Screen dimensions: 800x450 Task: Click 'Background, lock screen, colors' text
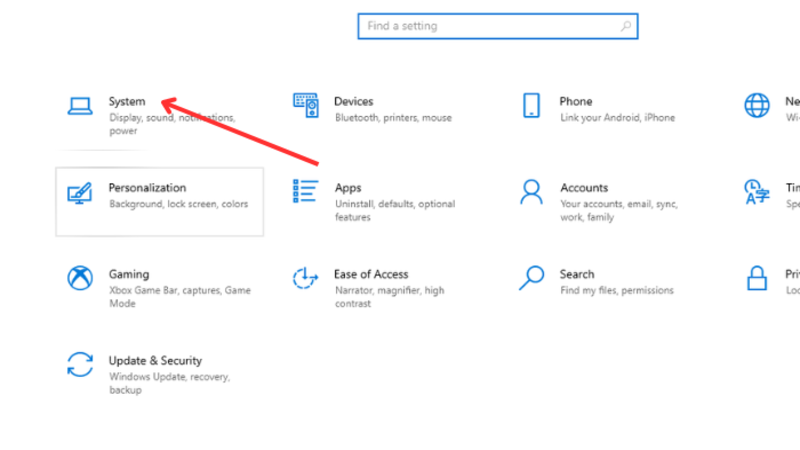(x=179, y=204)
